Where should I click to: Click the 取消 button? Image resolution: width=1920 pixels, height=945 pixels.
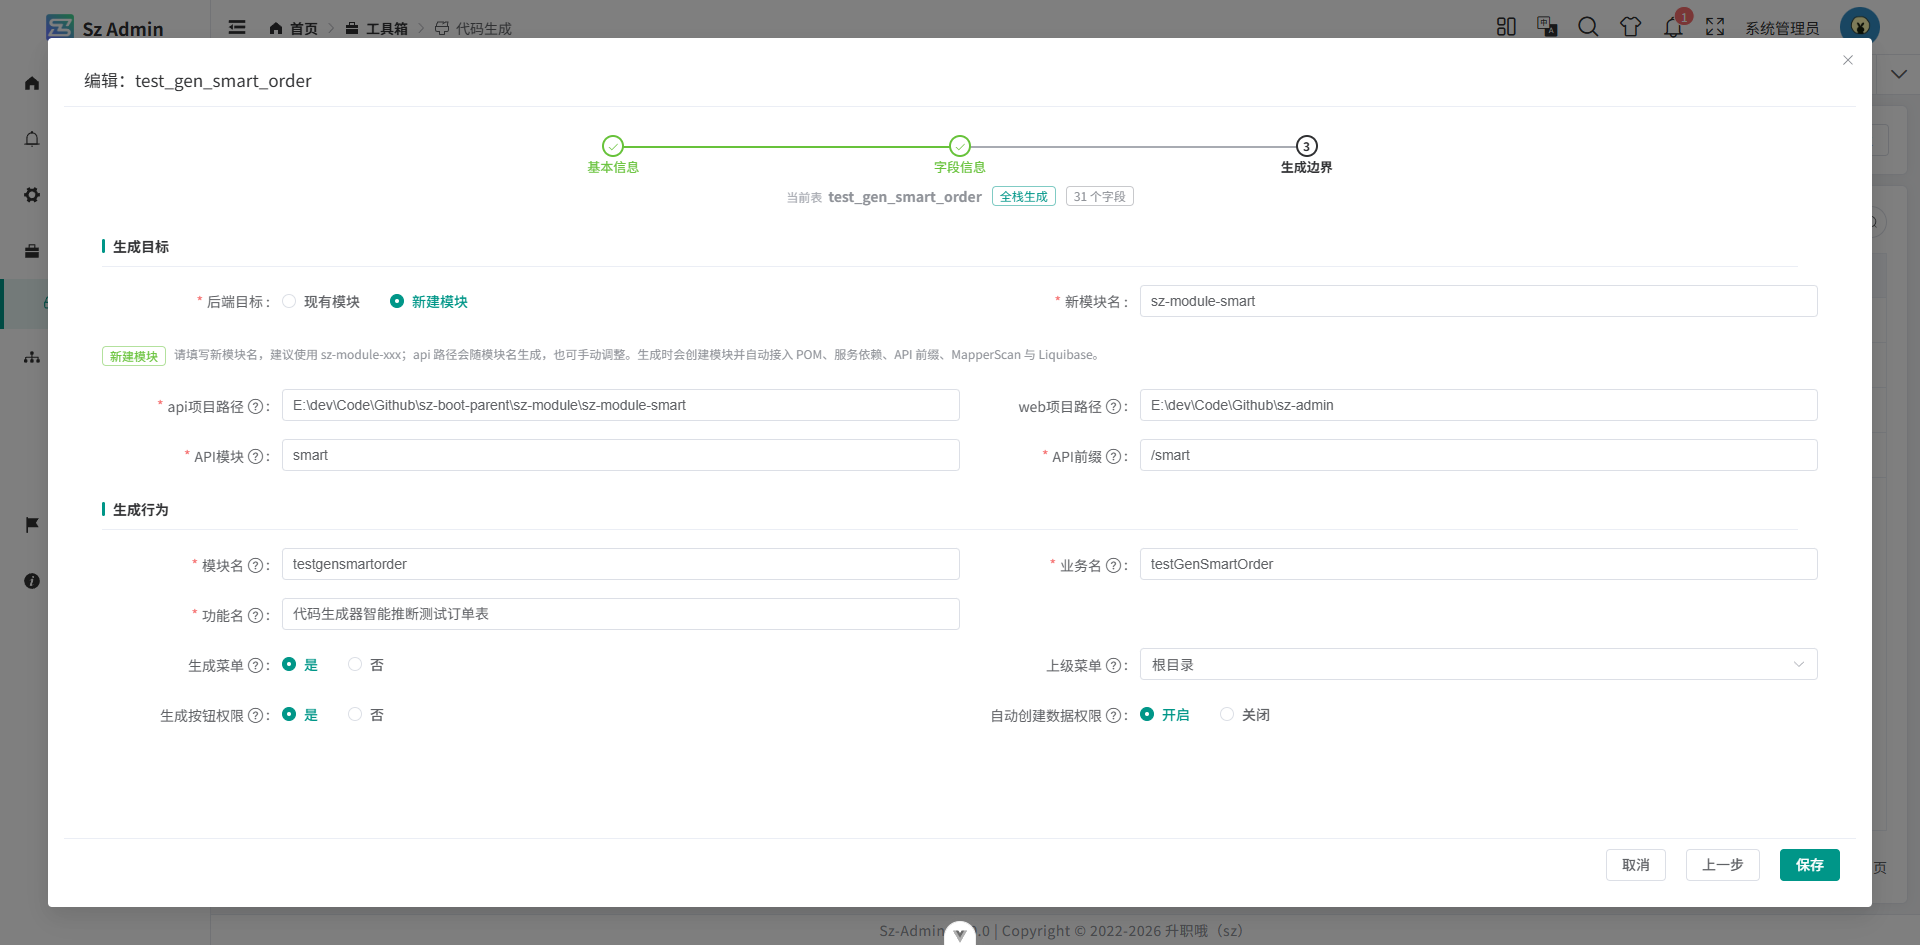1636,865
